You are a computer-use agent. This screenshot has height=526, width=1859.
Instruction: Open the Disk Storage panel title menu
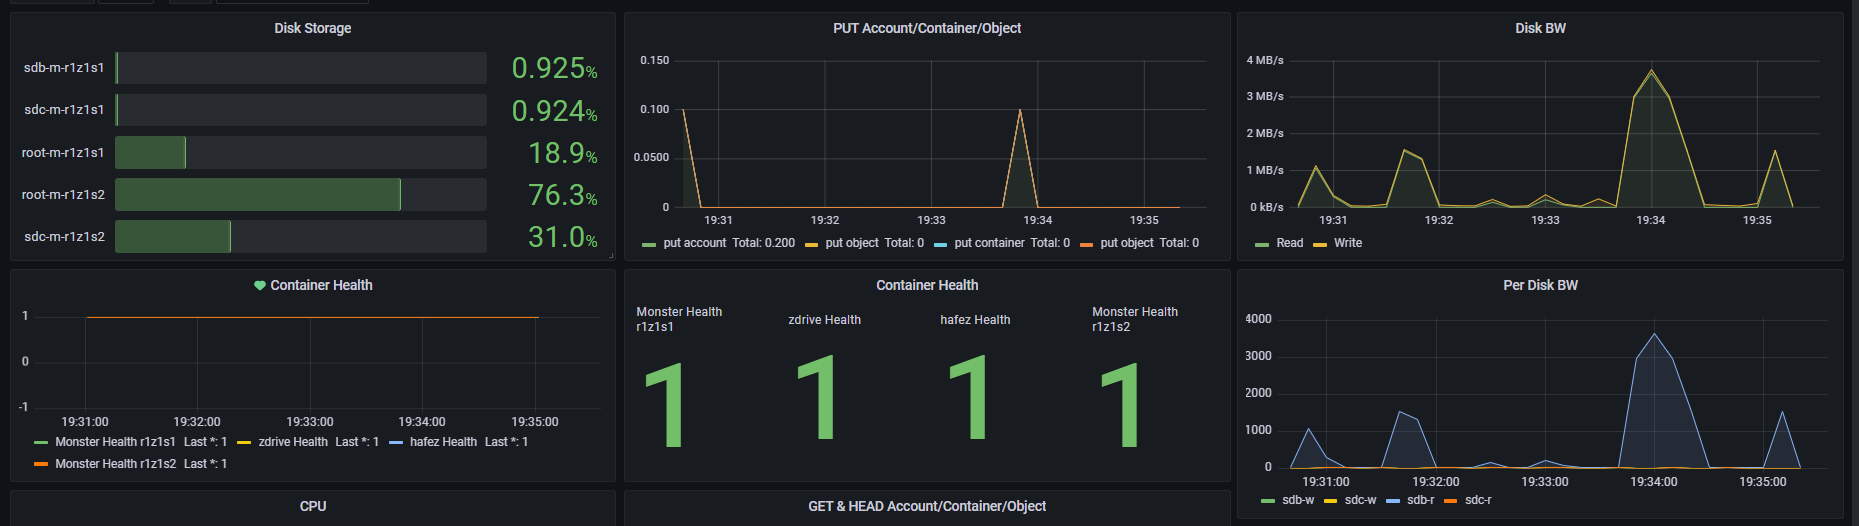click(313, 28)
